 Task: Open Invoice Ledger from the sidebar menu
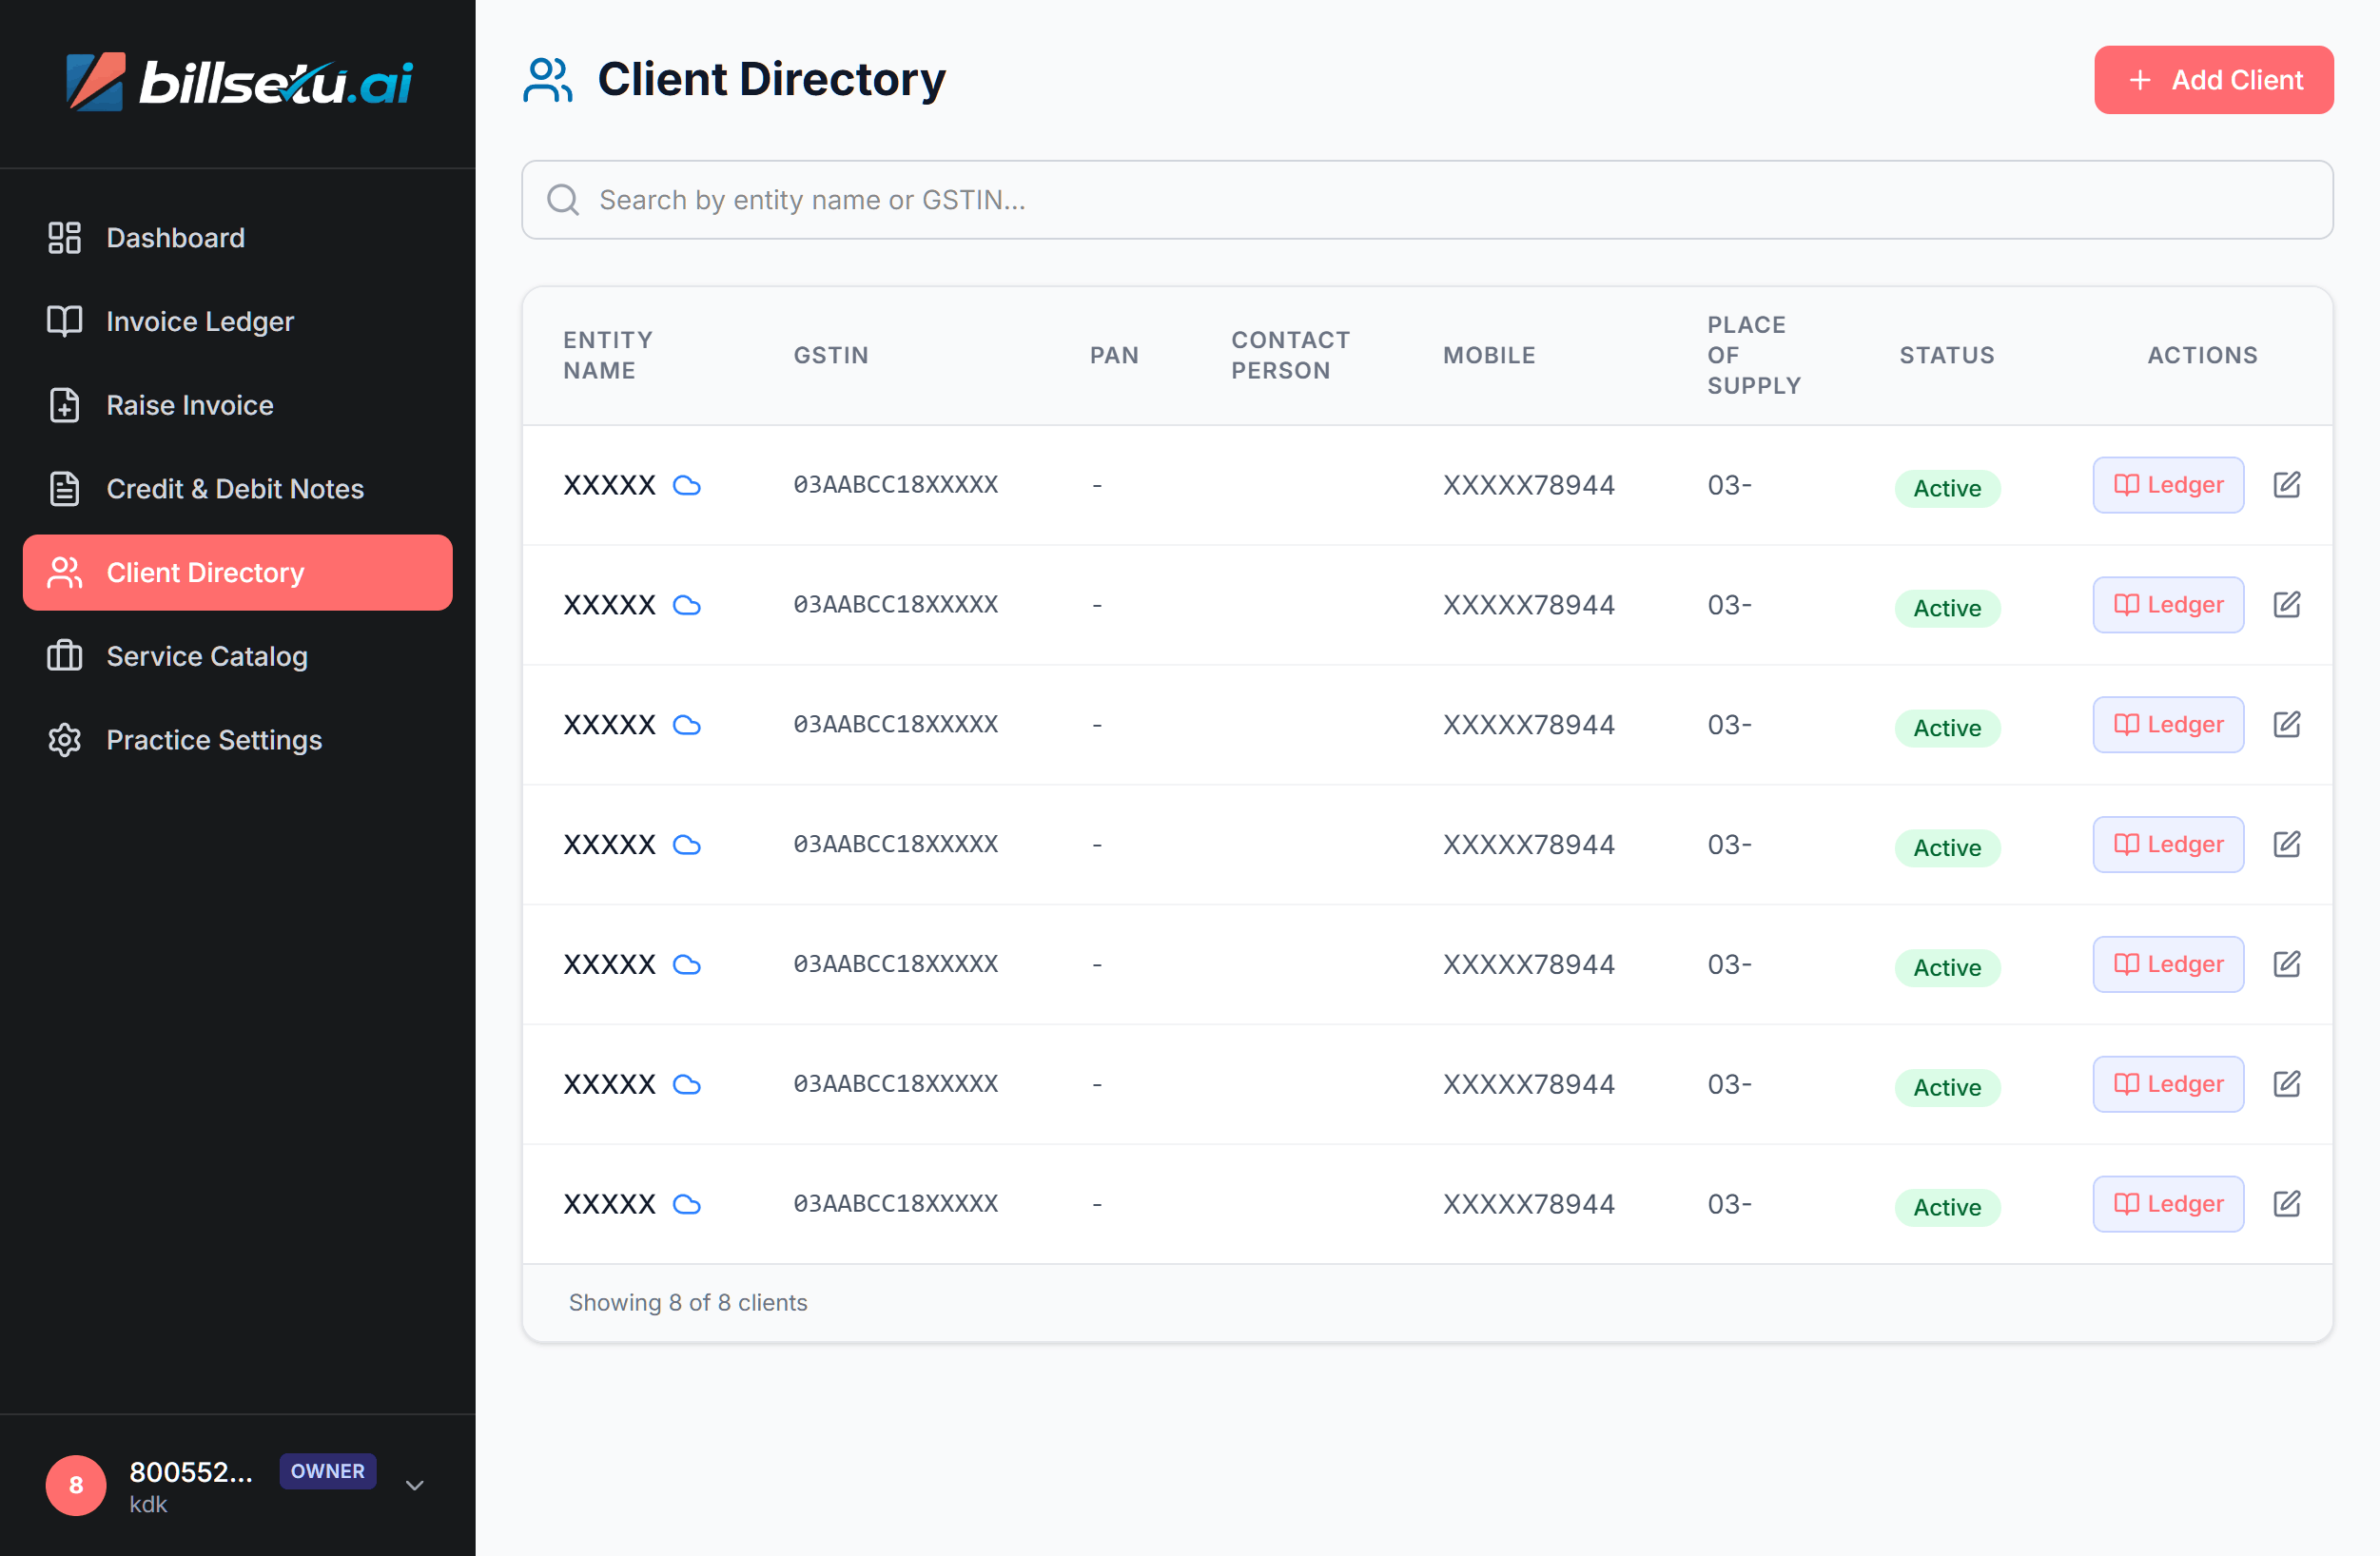pos(199,321)
